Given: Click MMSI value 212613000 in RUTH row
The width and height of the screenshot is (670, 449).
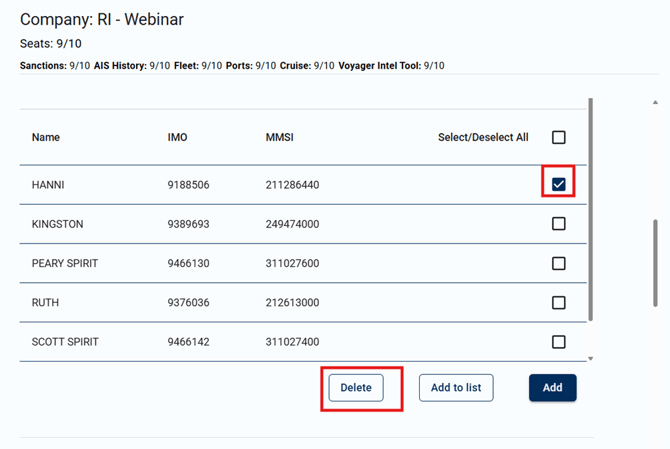Looking at the screenshot, I should (292, 303).
